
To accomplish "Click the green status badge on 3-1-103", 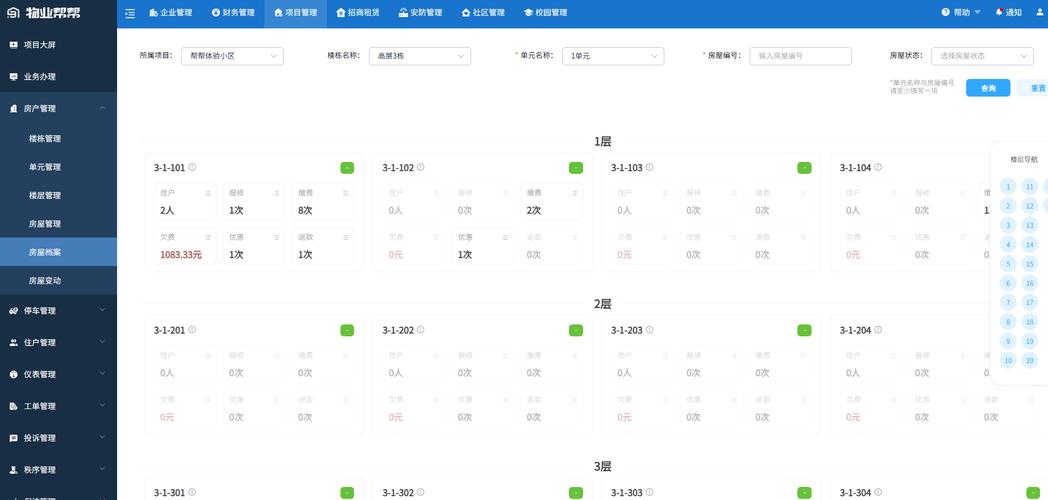I will click(x=804, y=168).
